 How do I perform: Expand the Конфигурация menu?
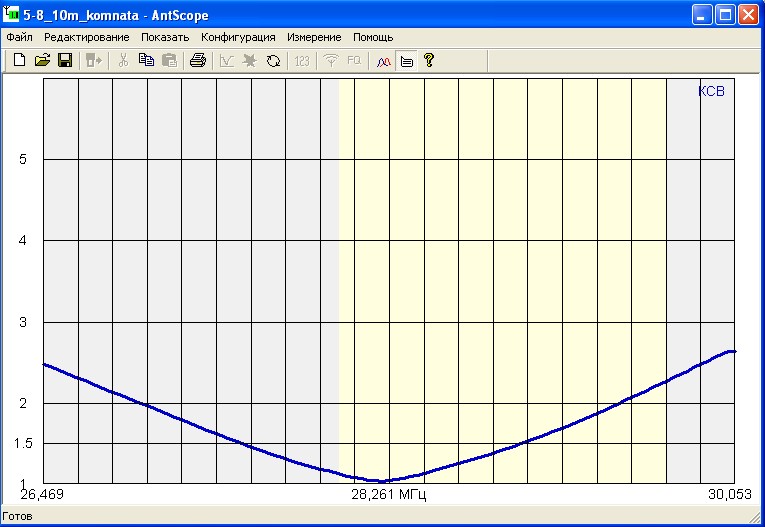tap(238, 37)
